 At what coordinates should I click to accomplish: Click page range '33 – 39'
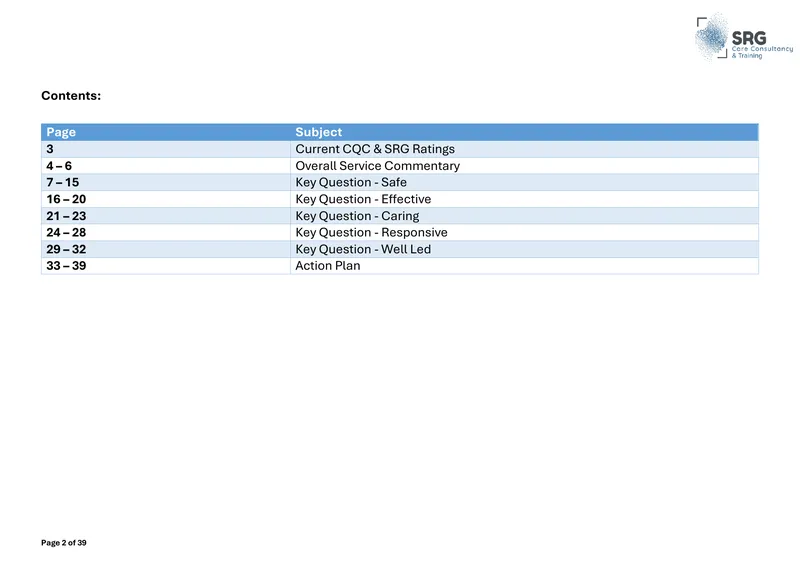[x=66, y=265]
